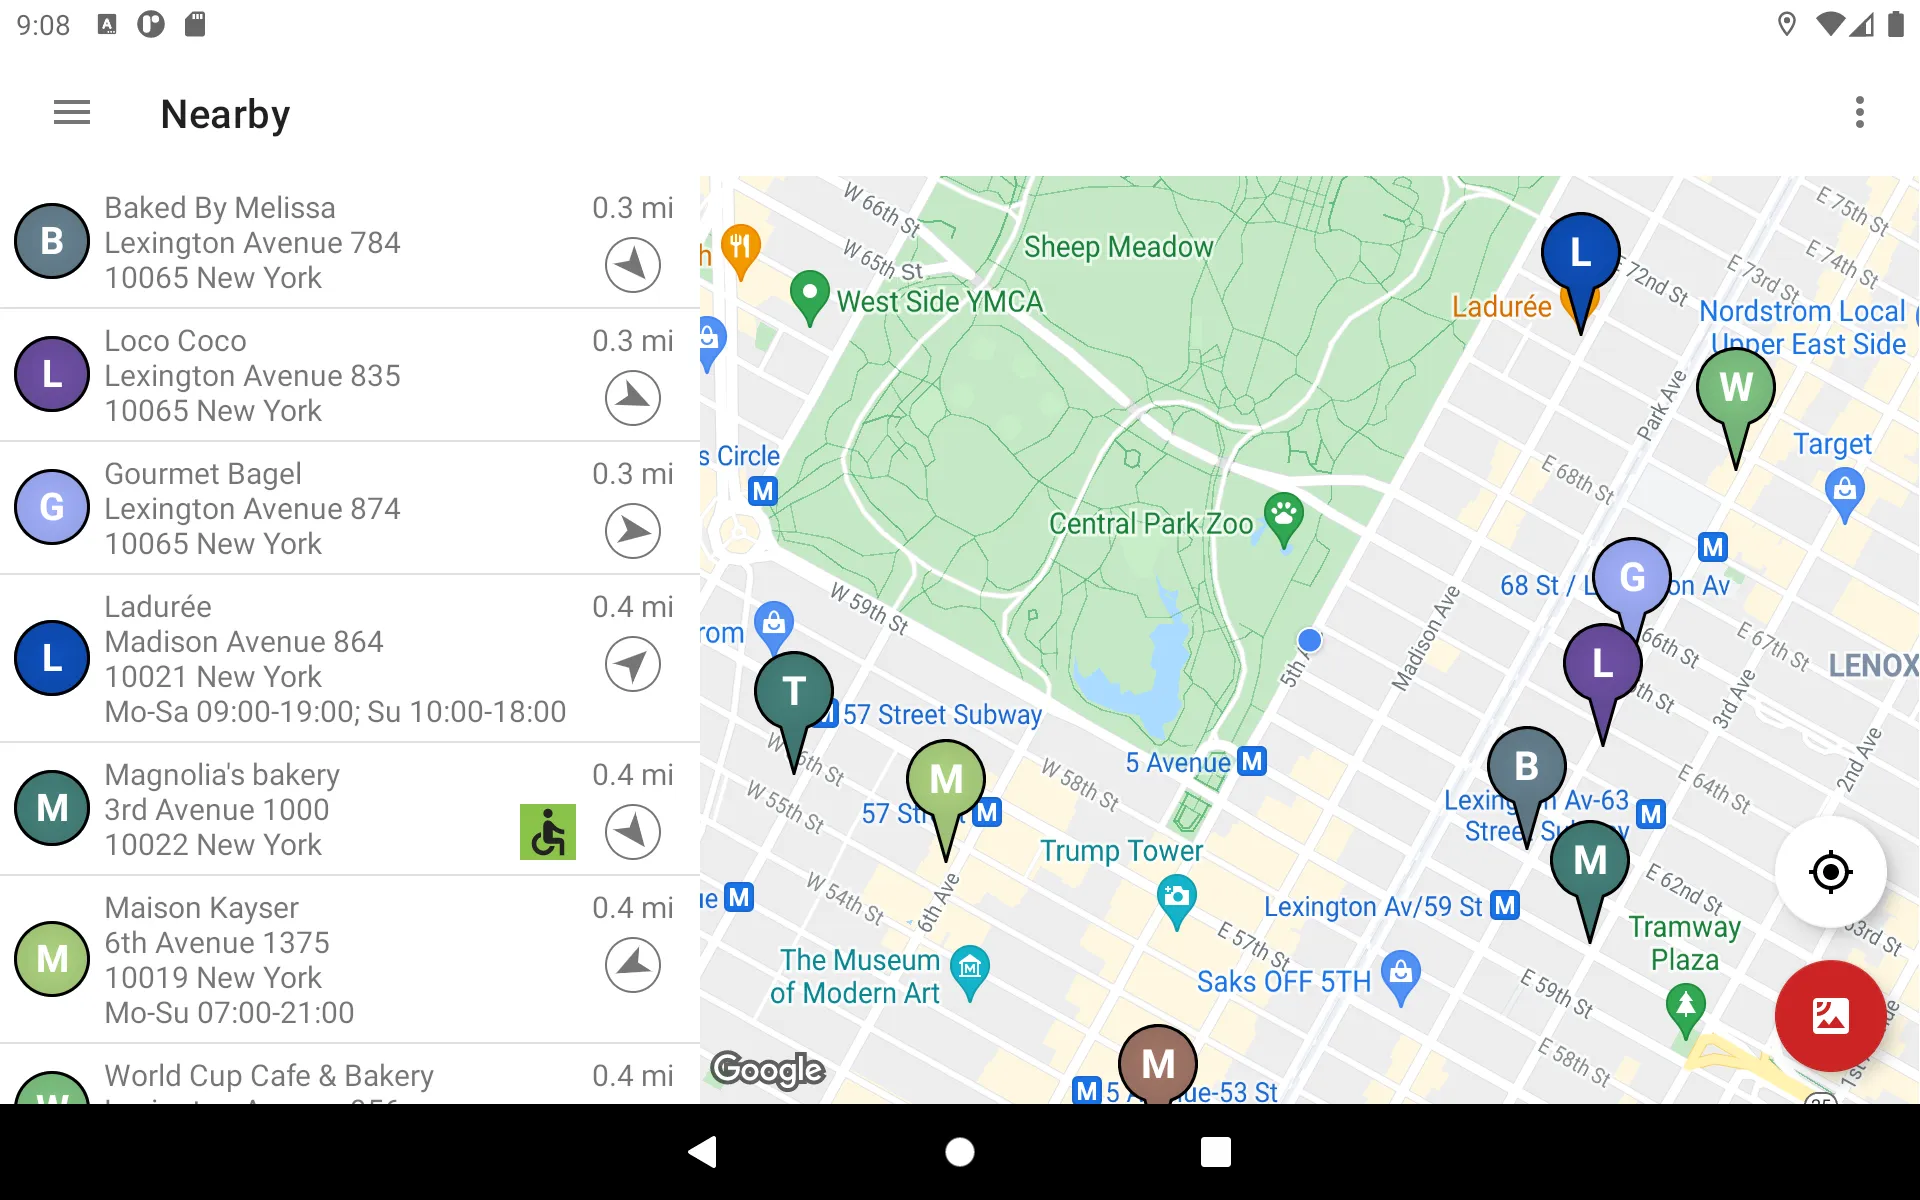Tap the photo/image capture red icon

(1830, 1016)
